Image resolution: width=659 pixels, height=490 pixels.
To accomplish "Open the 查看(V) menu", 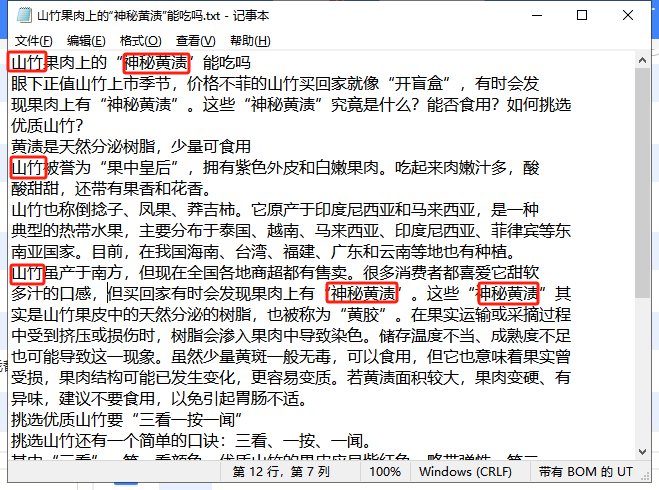I will (x=195, y=41).
